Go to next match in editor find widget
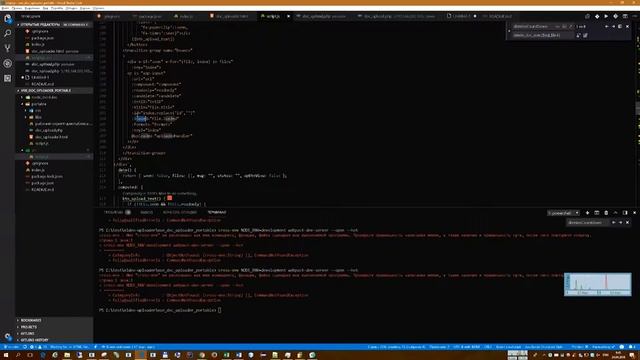640x360 pixels. tap(613, 27)
